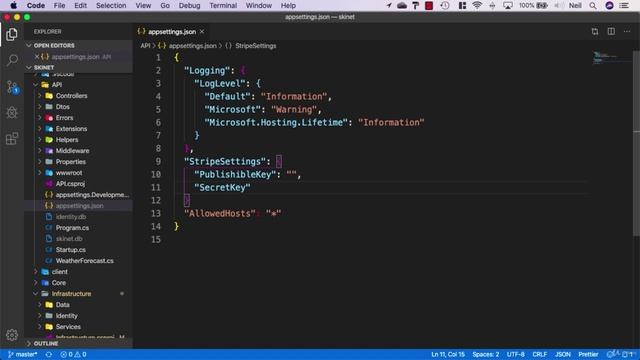Expand the wwwroot folder
The width and height of the screenshot is (640, 360).
pyautogui.click(x=69, y=173)
